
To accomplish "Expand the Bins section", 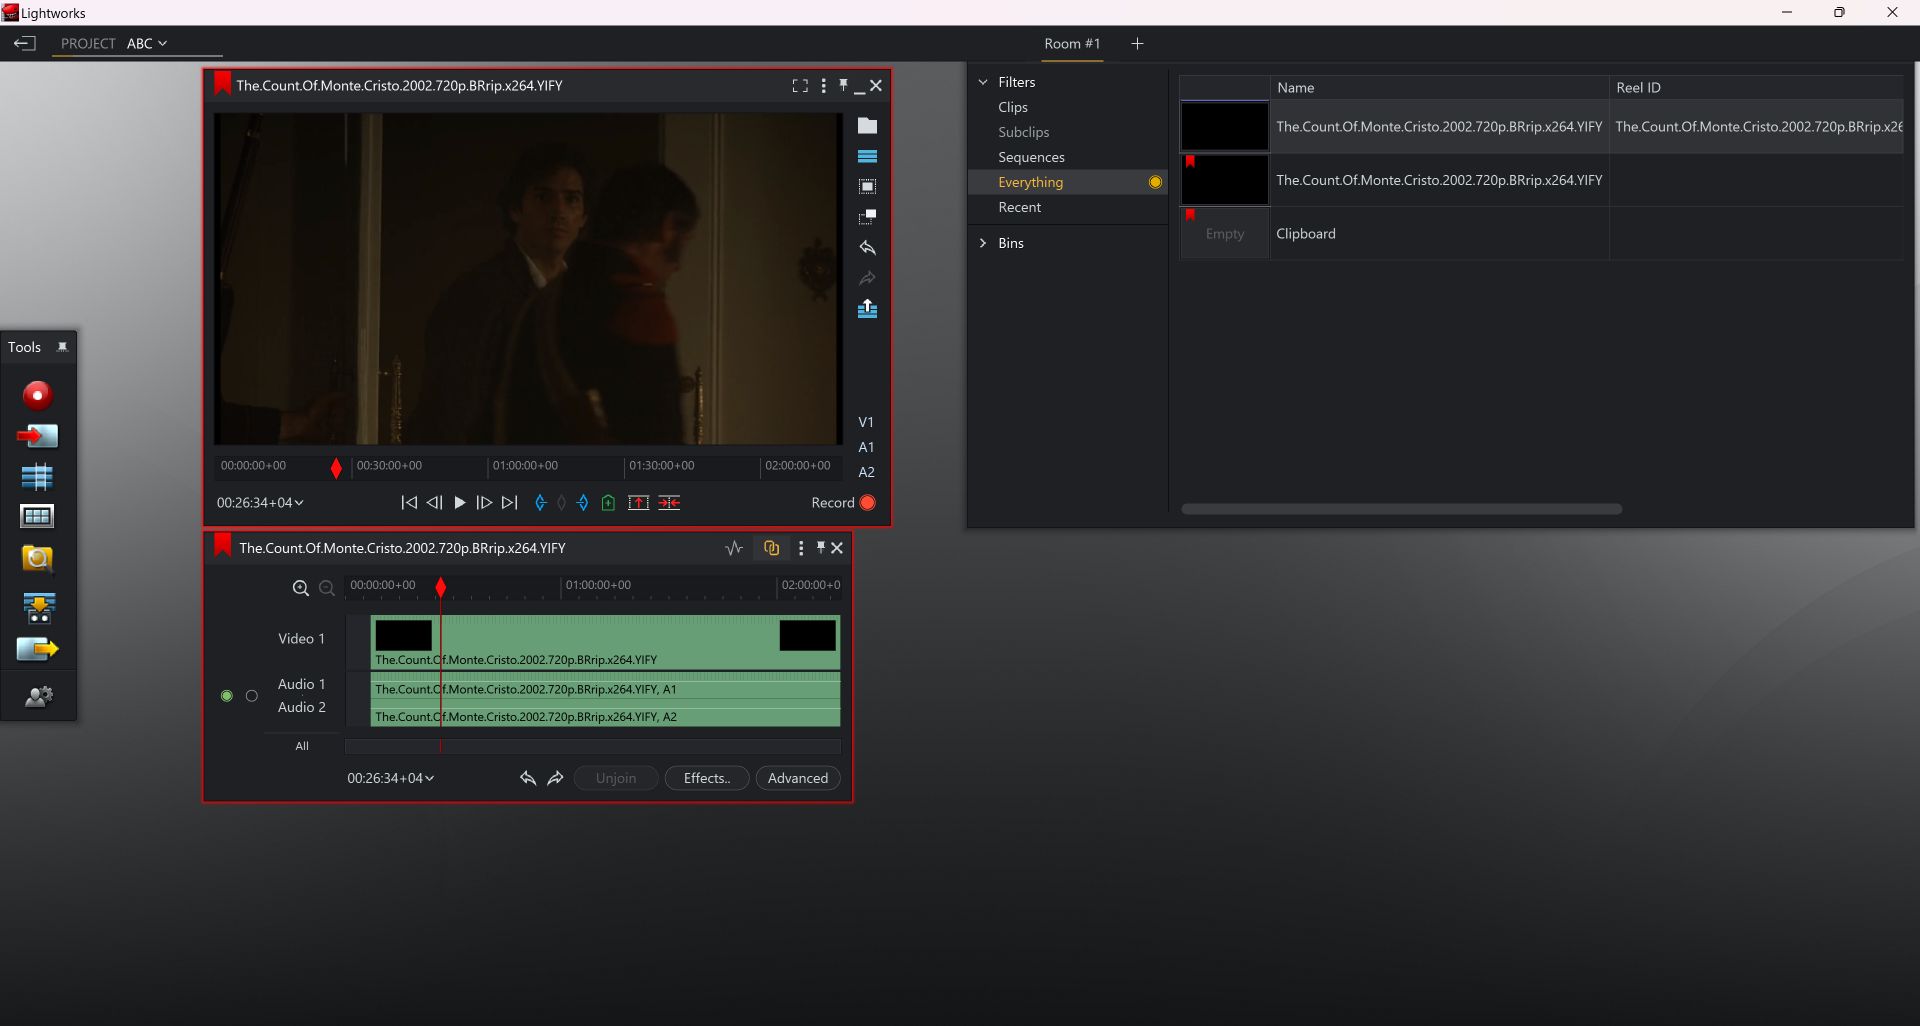I will pyautogui.click(x=983, y=243).
